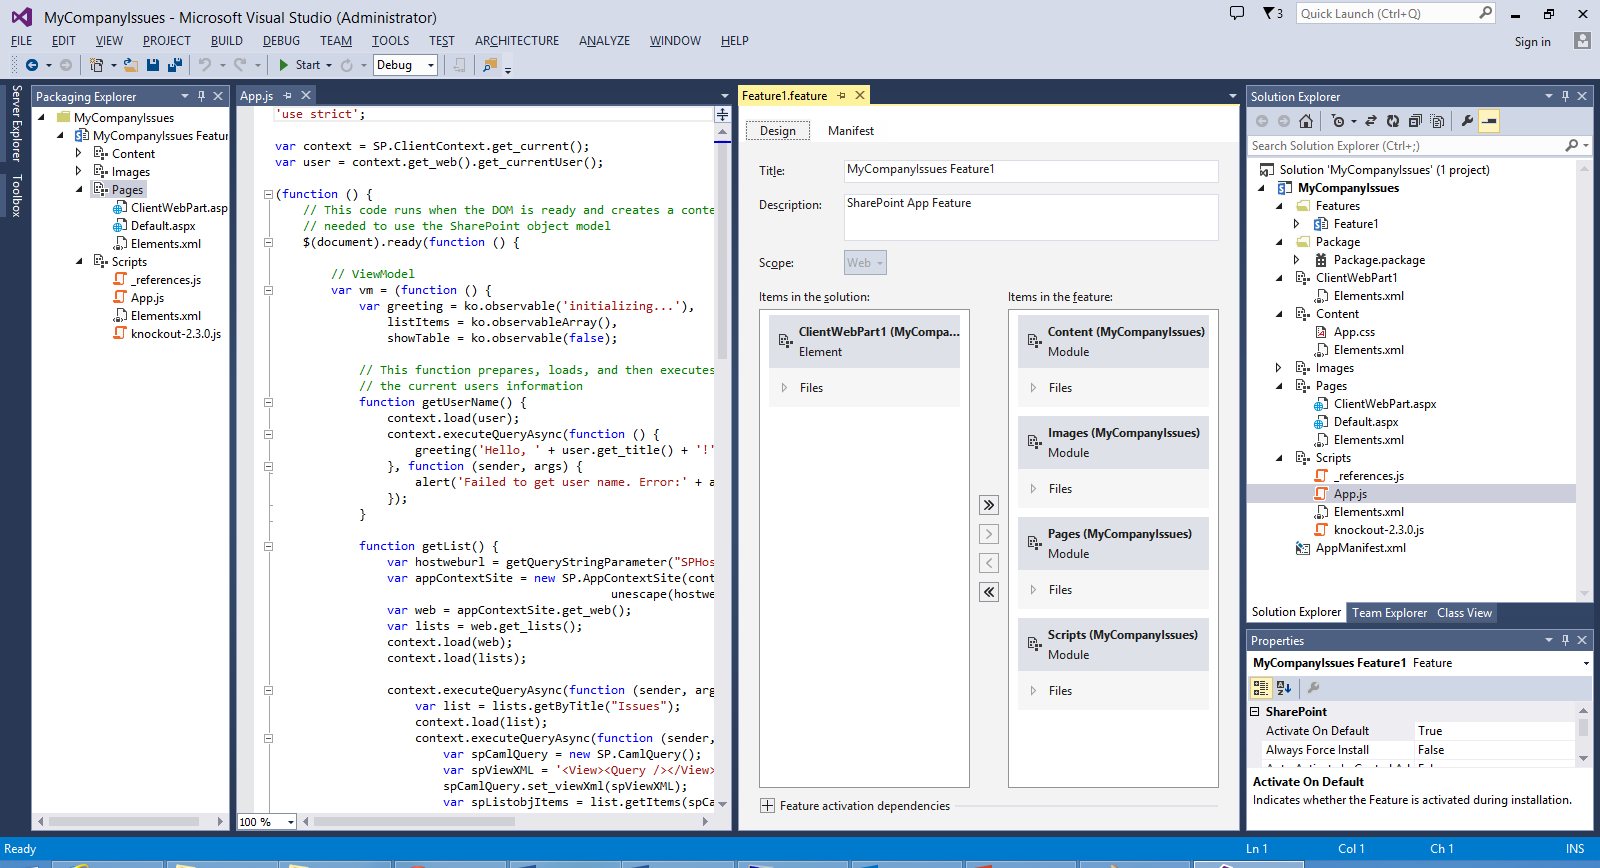Collapse the SharePoint category in Properties
This screenshot has width=1600, height=868.
(1255, 712)
